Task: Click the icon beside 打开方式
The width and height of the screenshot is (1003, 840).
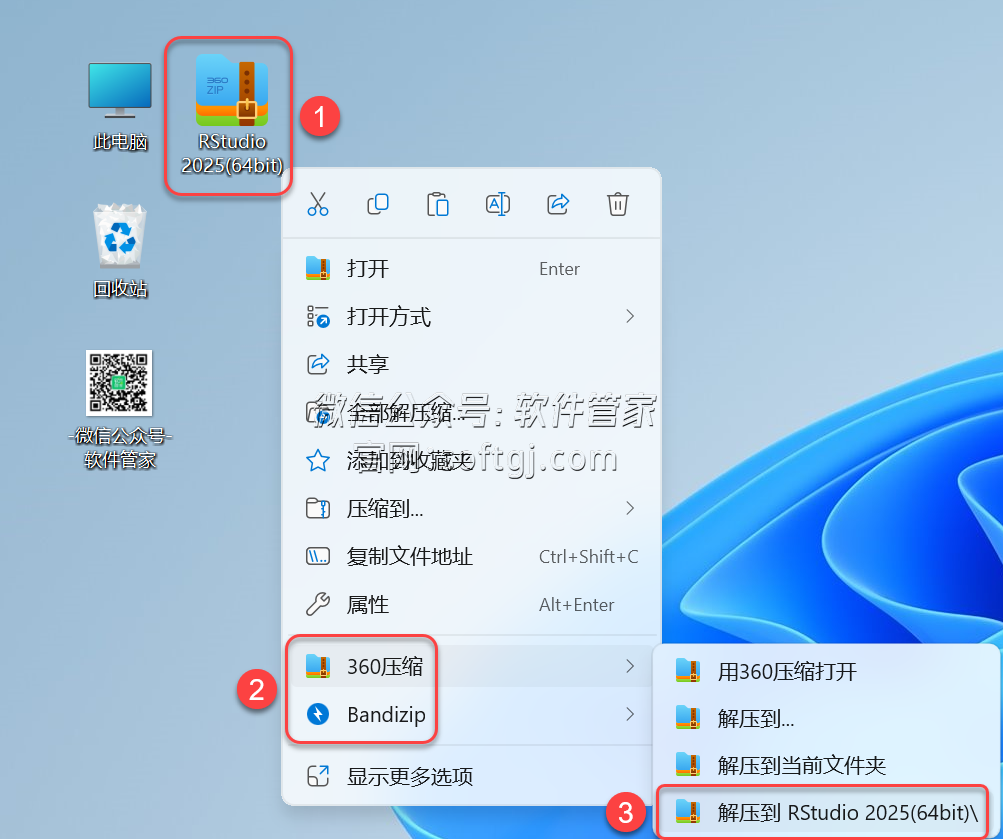Action: (x=318, y=317)
